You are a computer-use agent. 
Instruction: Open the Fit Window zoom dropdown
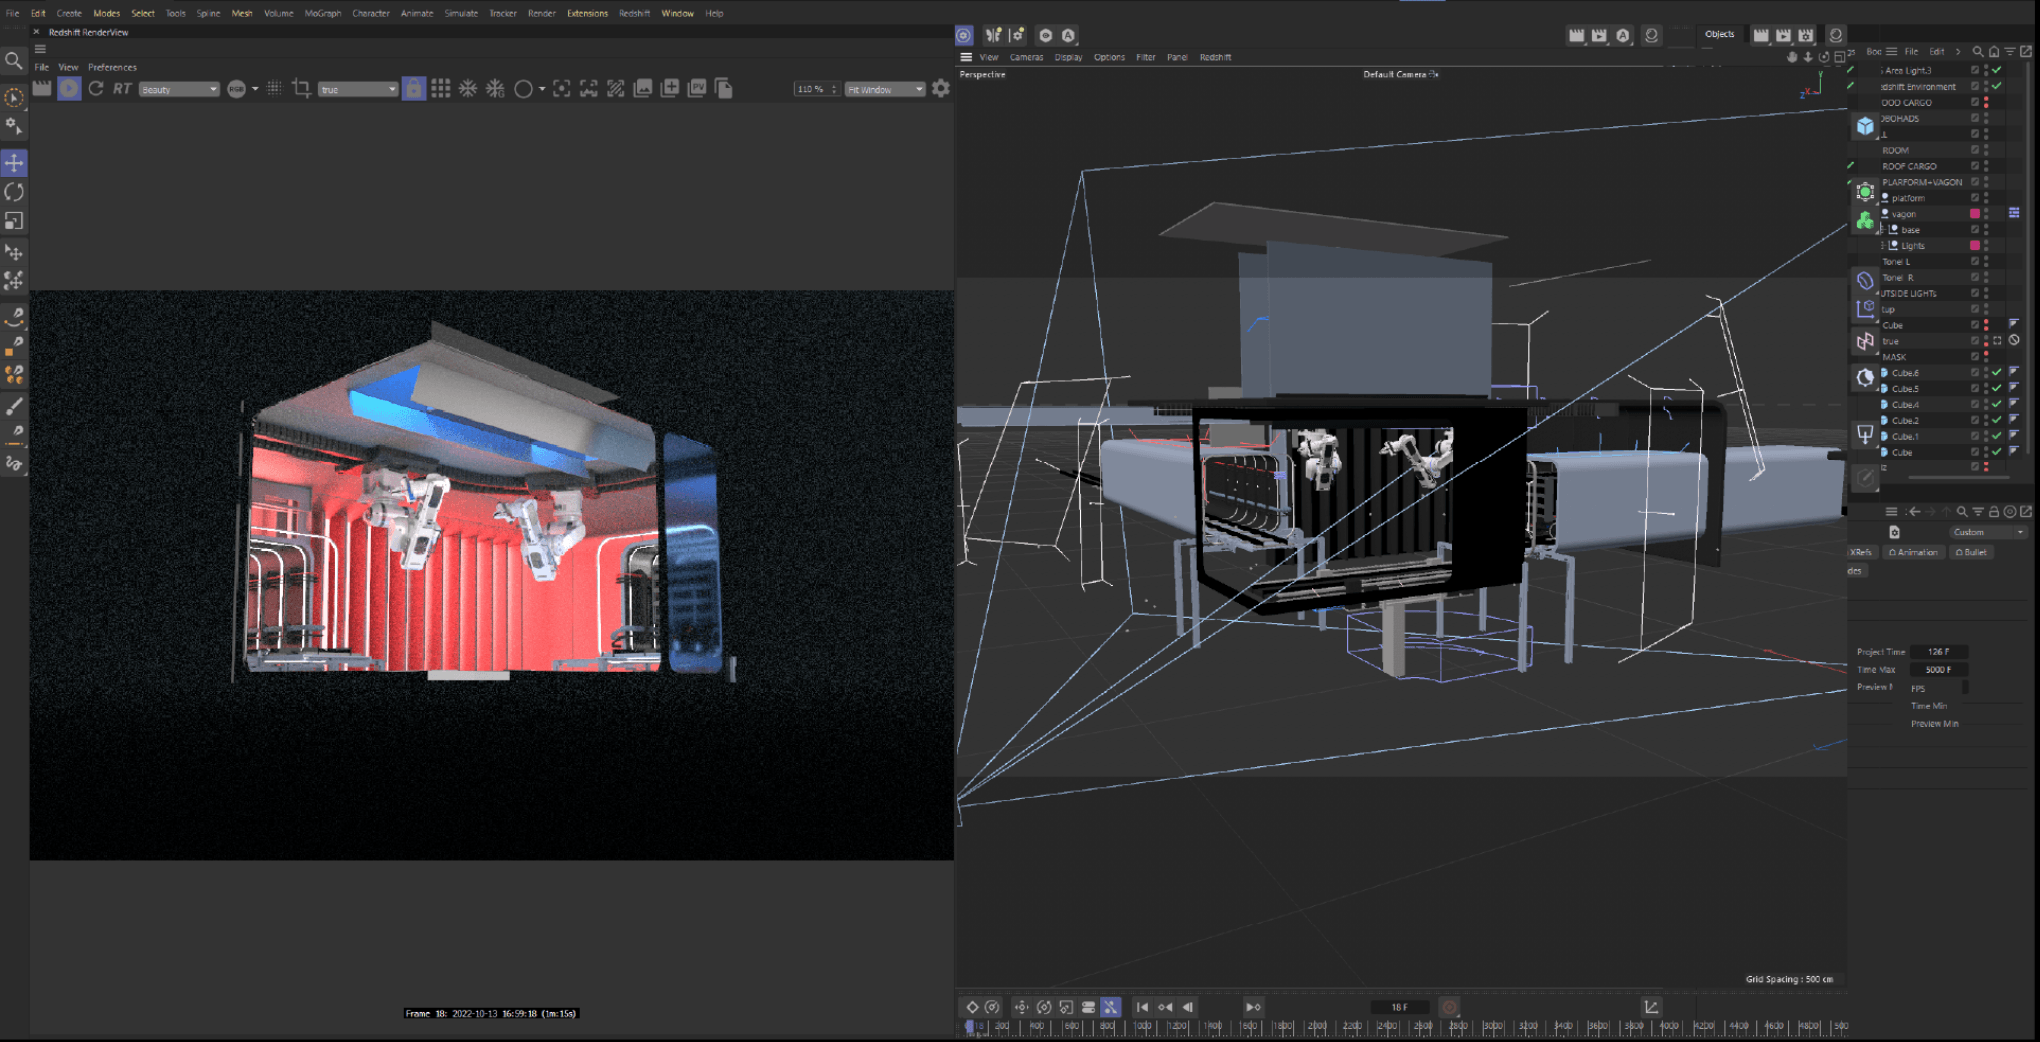click(885, 90)
